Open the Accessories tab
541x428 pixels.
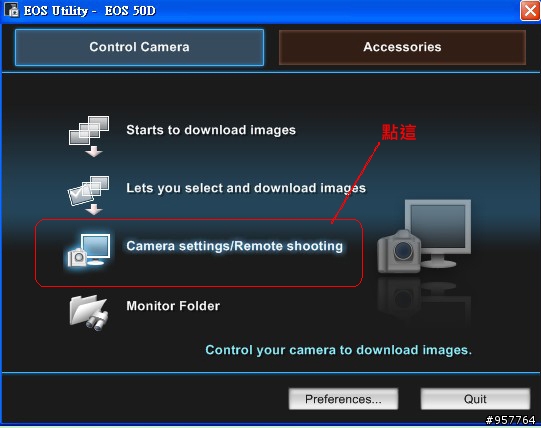[402, 47]
